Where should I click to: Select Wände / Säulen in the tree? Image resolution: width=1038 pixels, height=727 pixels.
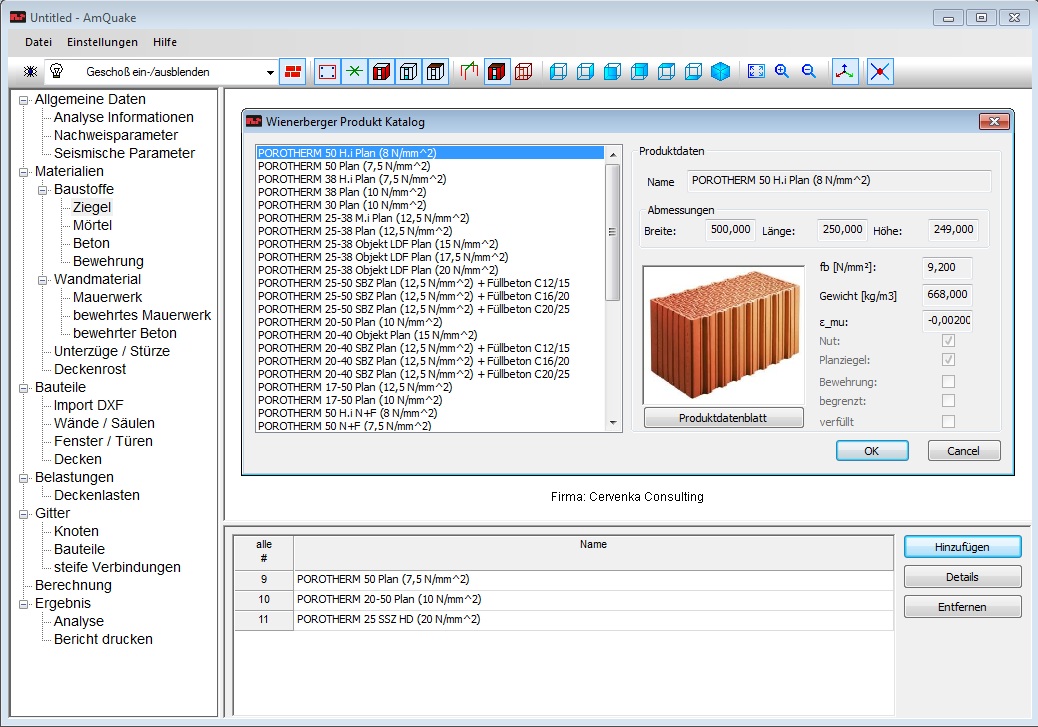[105, 423]
